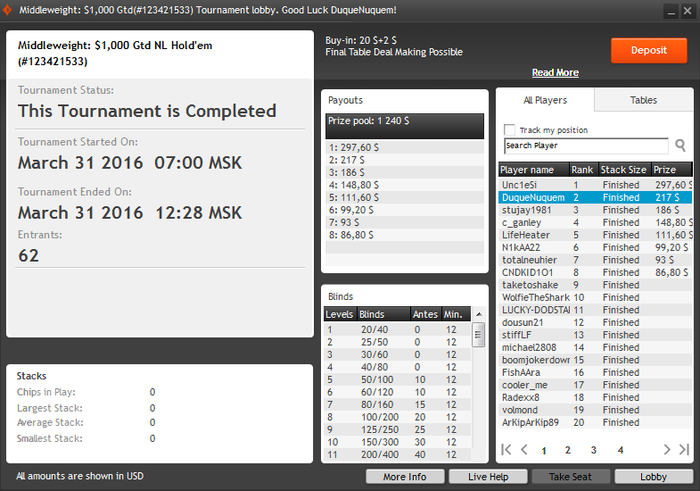Sort by Prize column header
The image size is (700, 491).
pos(671,170)
